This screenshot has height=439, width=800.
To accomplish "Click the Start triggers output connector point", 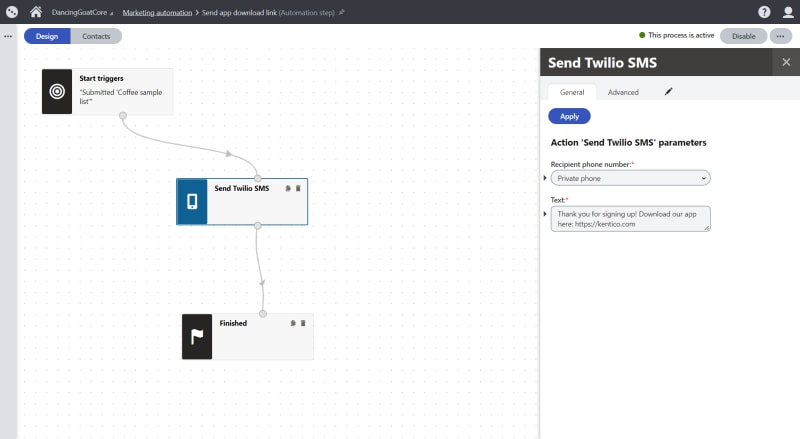I will click(122, 115).
